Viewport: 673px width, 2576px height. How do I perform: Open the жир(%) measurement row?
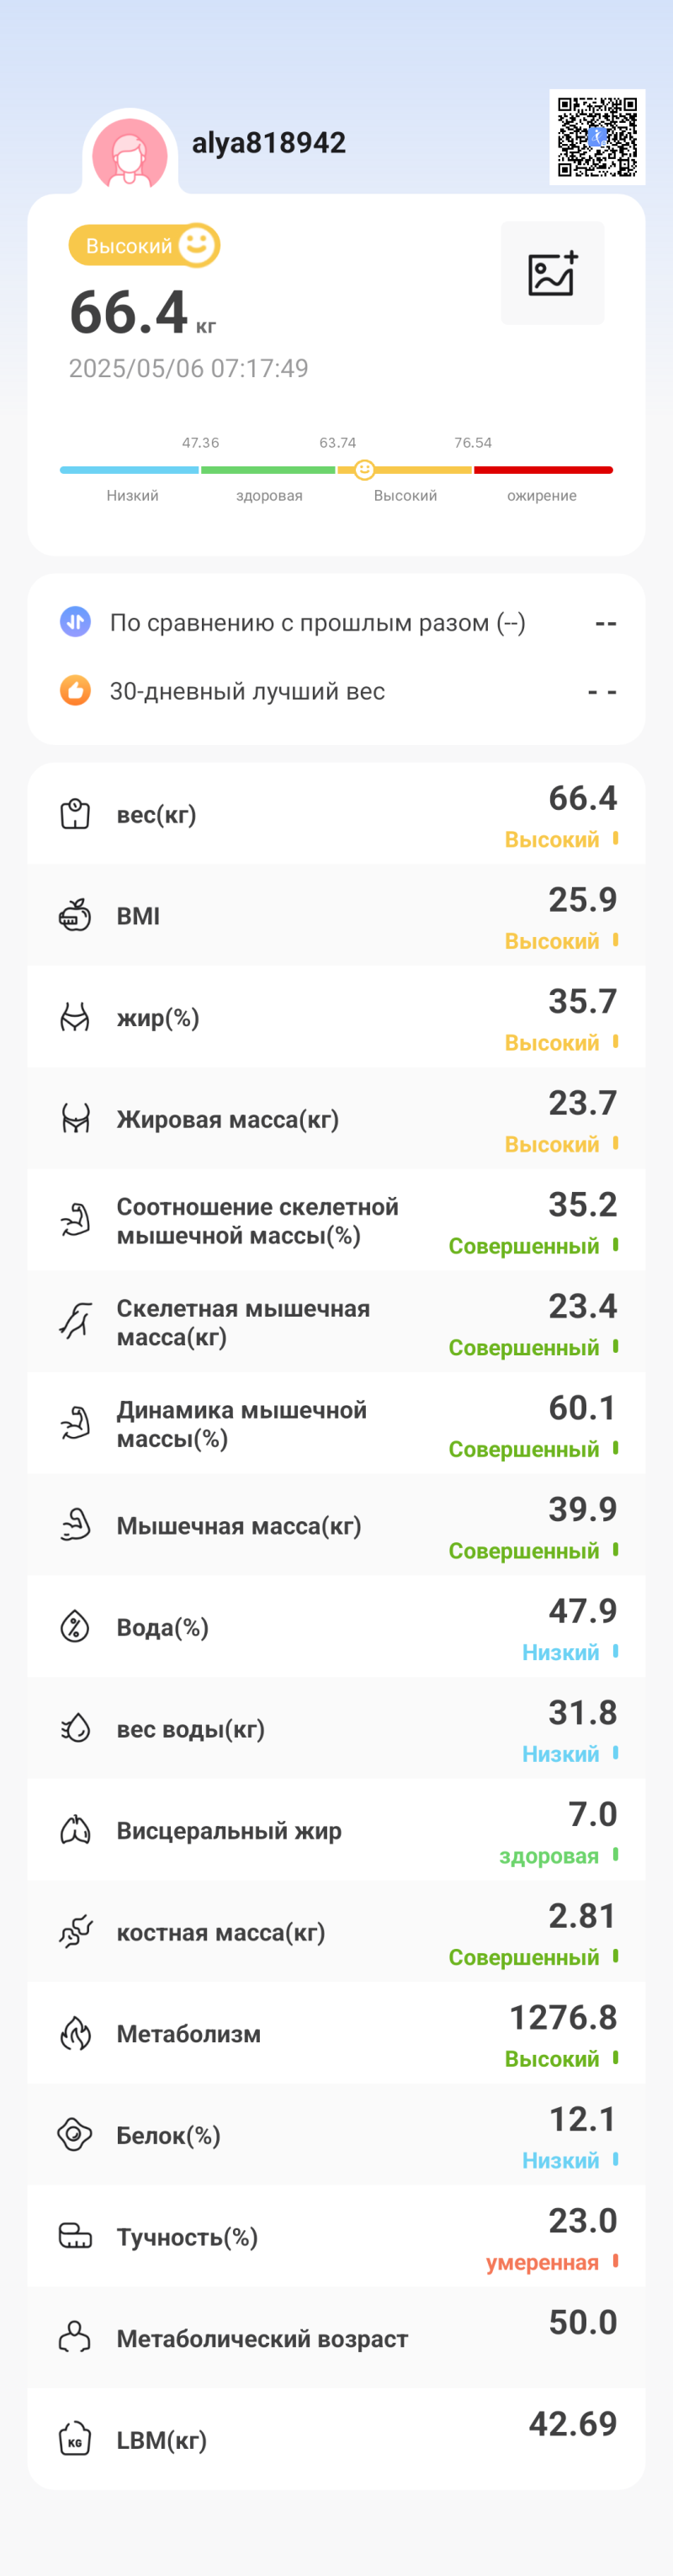pos(336,1017)
